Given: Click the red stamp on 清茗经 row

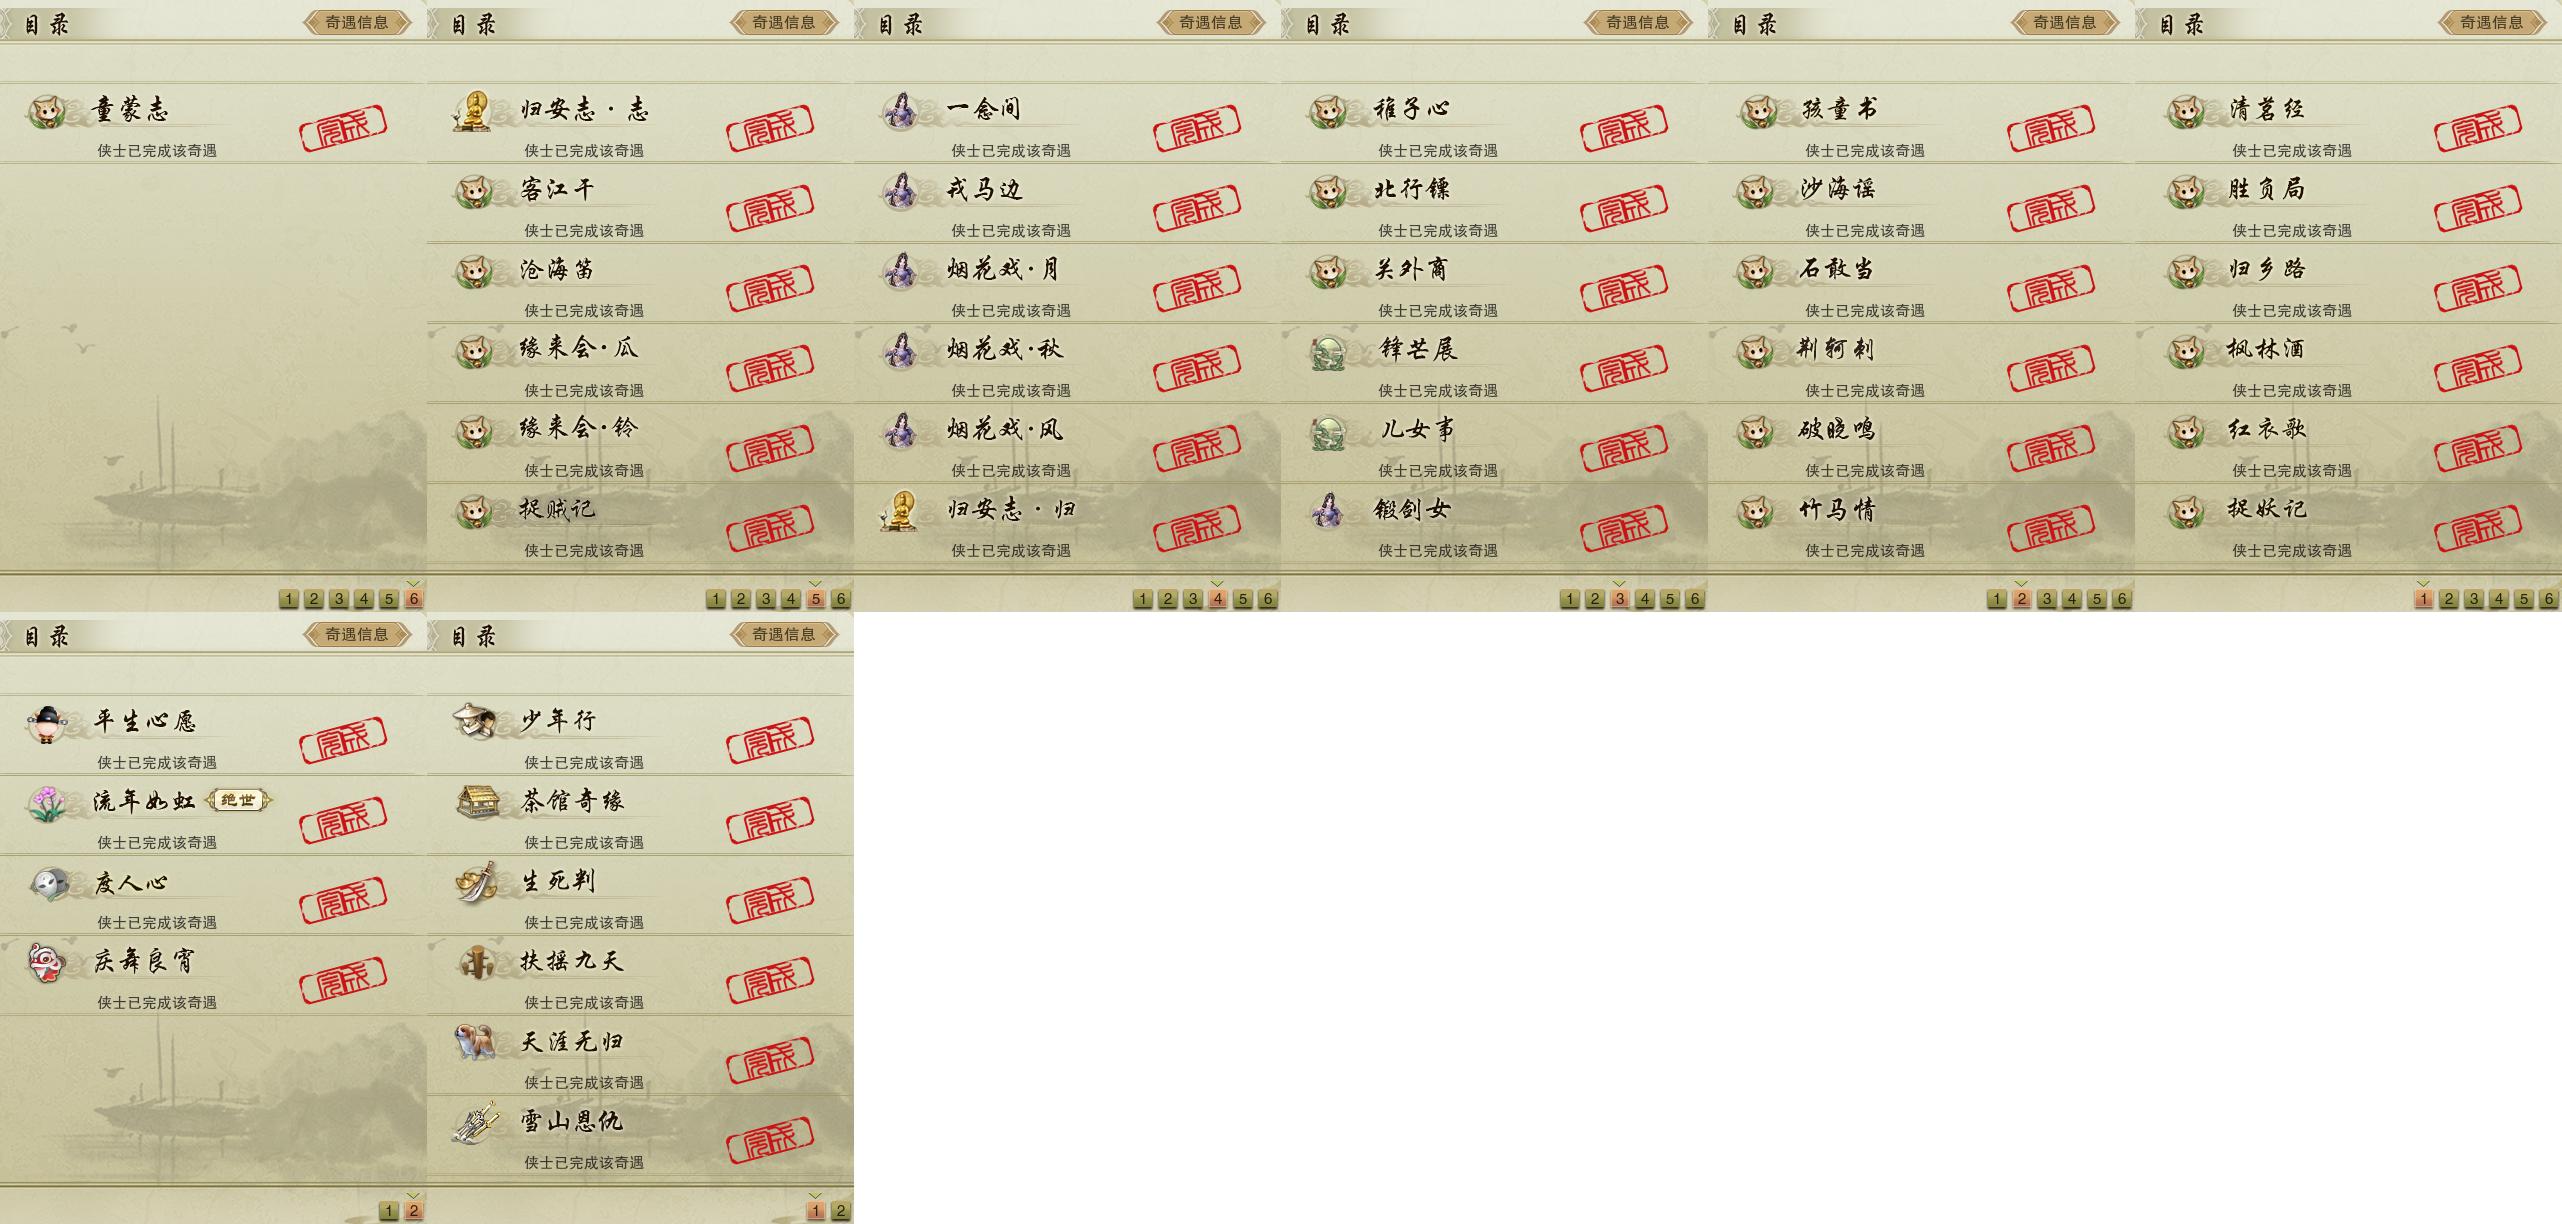Looking at the screenshot, I should 2478,126.
